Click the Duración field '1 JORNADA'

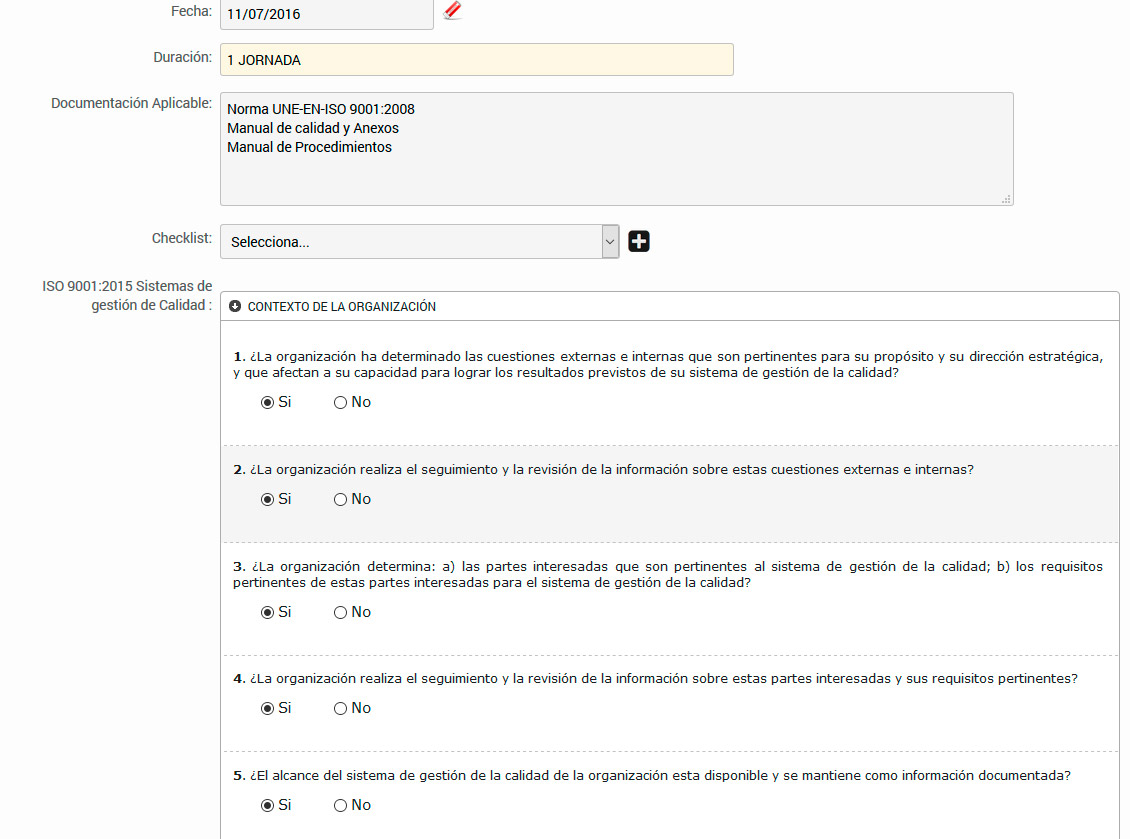pyautogui.click(x=476, y=60)
